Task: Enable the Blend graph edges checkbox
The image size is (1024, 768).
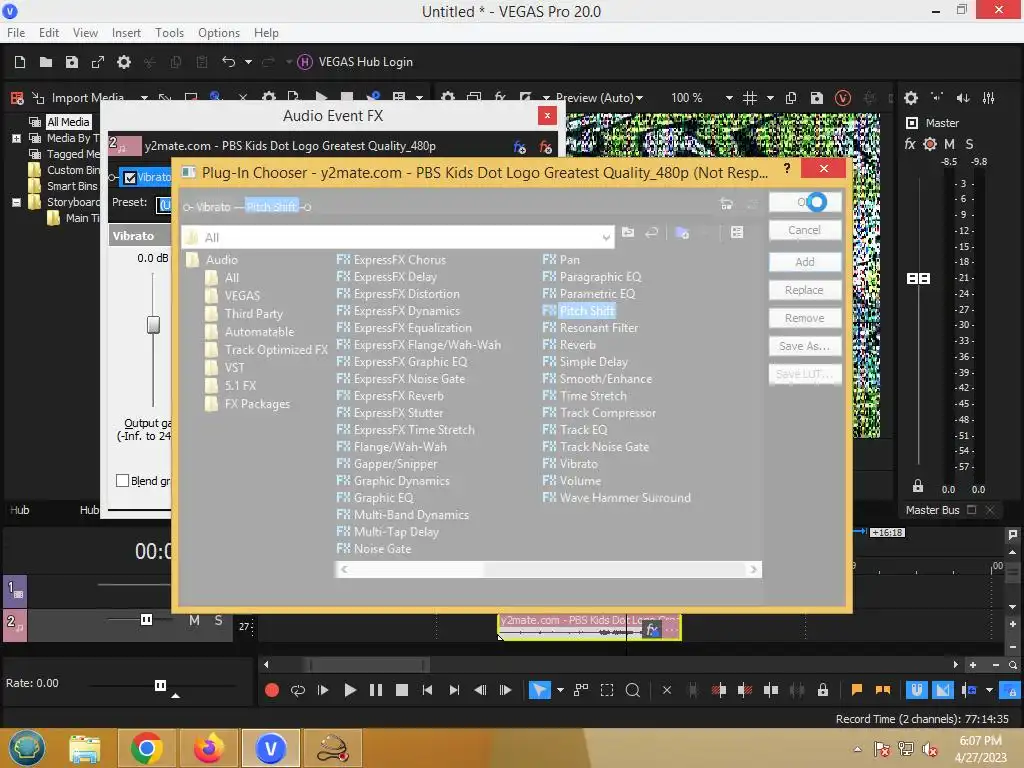Action: pos(122,481)
